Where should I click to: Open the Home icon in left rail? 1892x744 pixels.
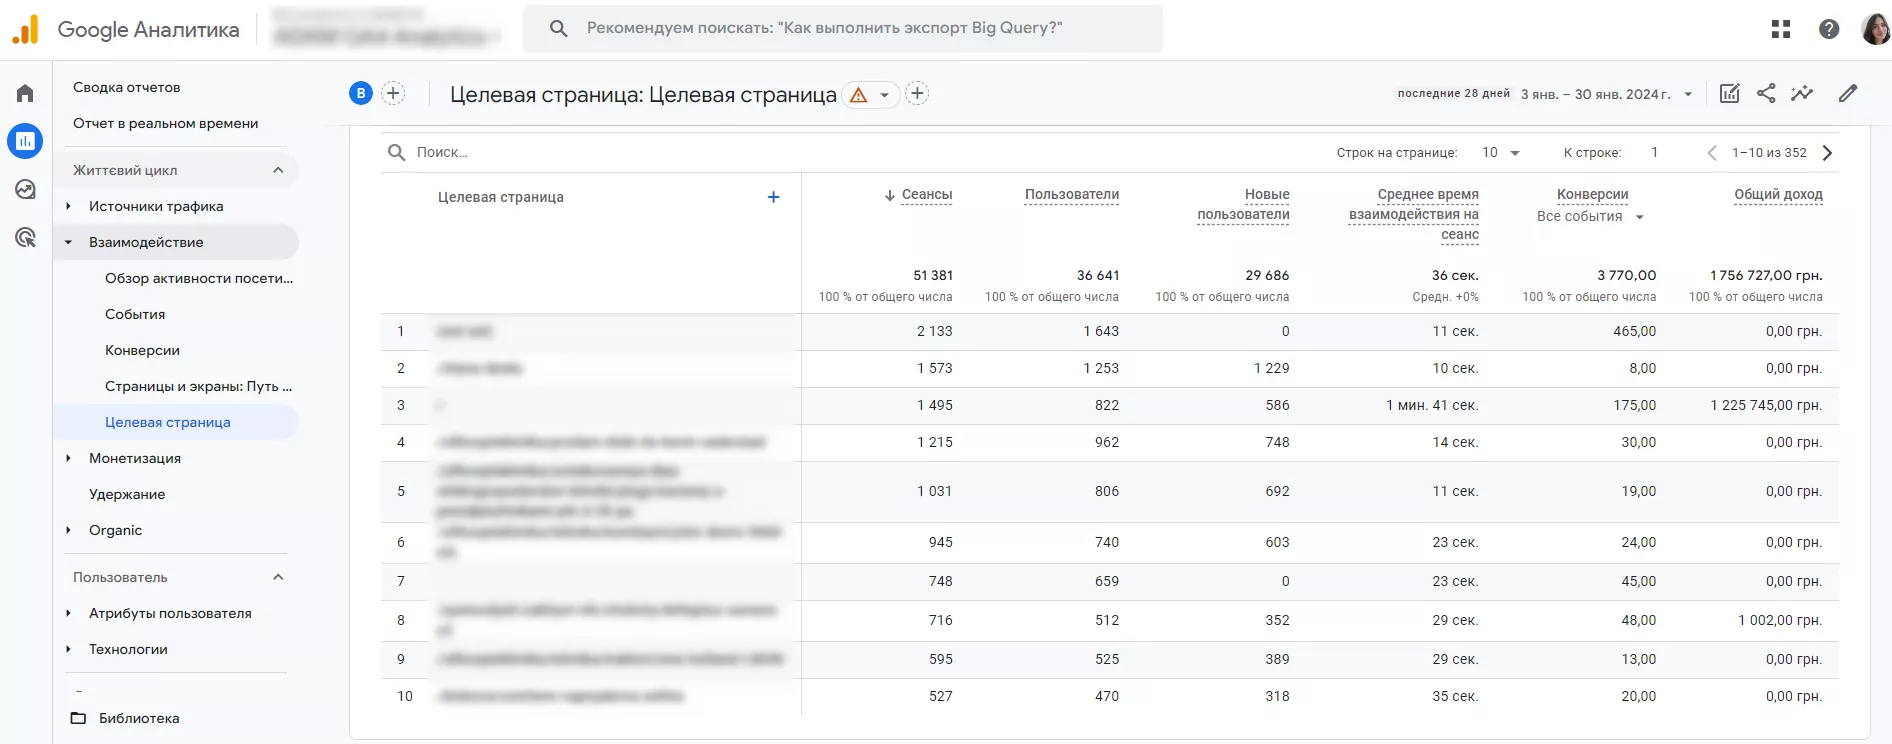(25, 93)
